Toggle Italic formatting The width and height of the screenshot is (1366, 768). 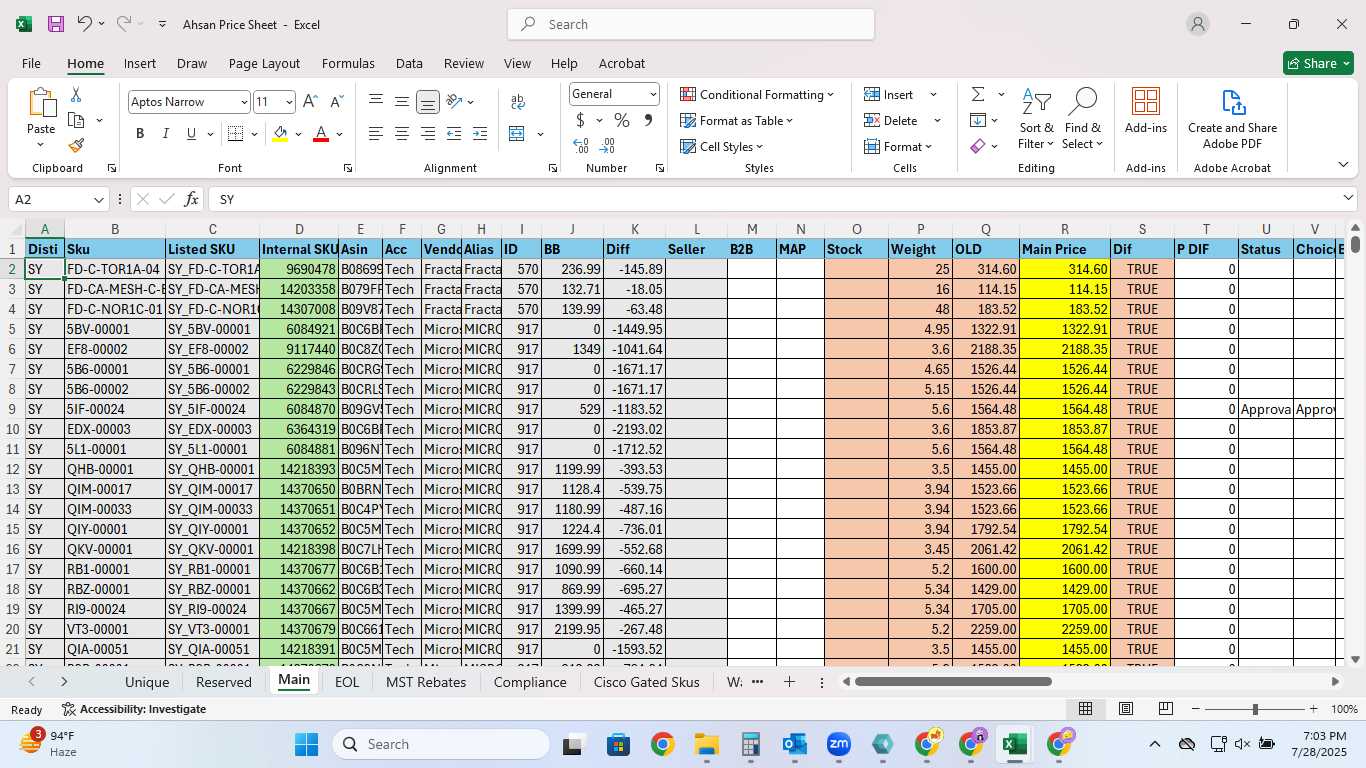coord(165,134)
